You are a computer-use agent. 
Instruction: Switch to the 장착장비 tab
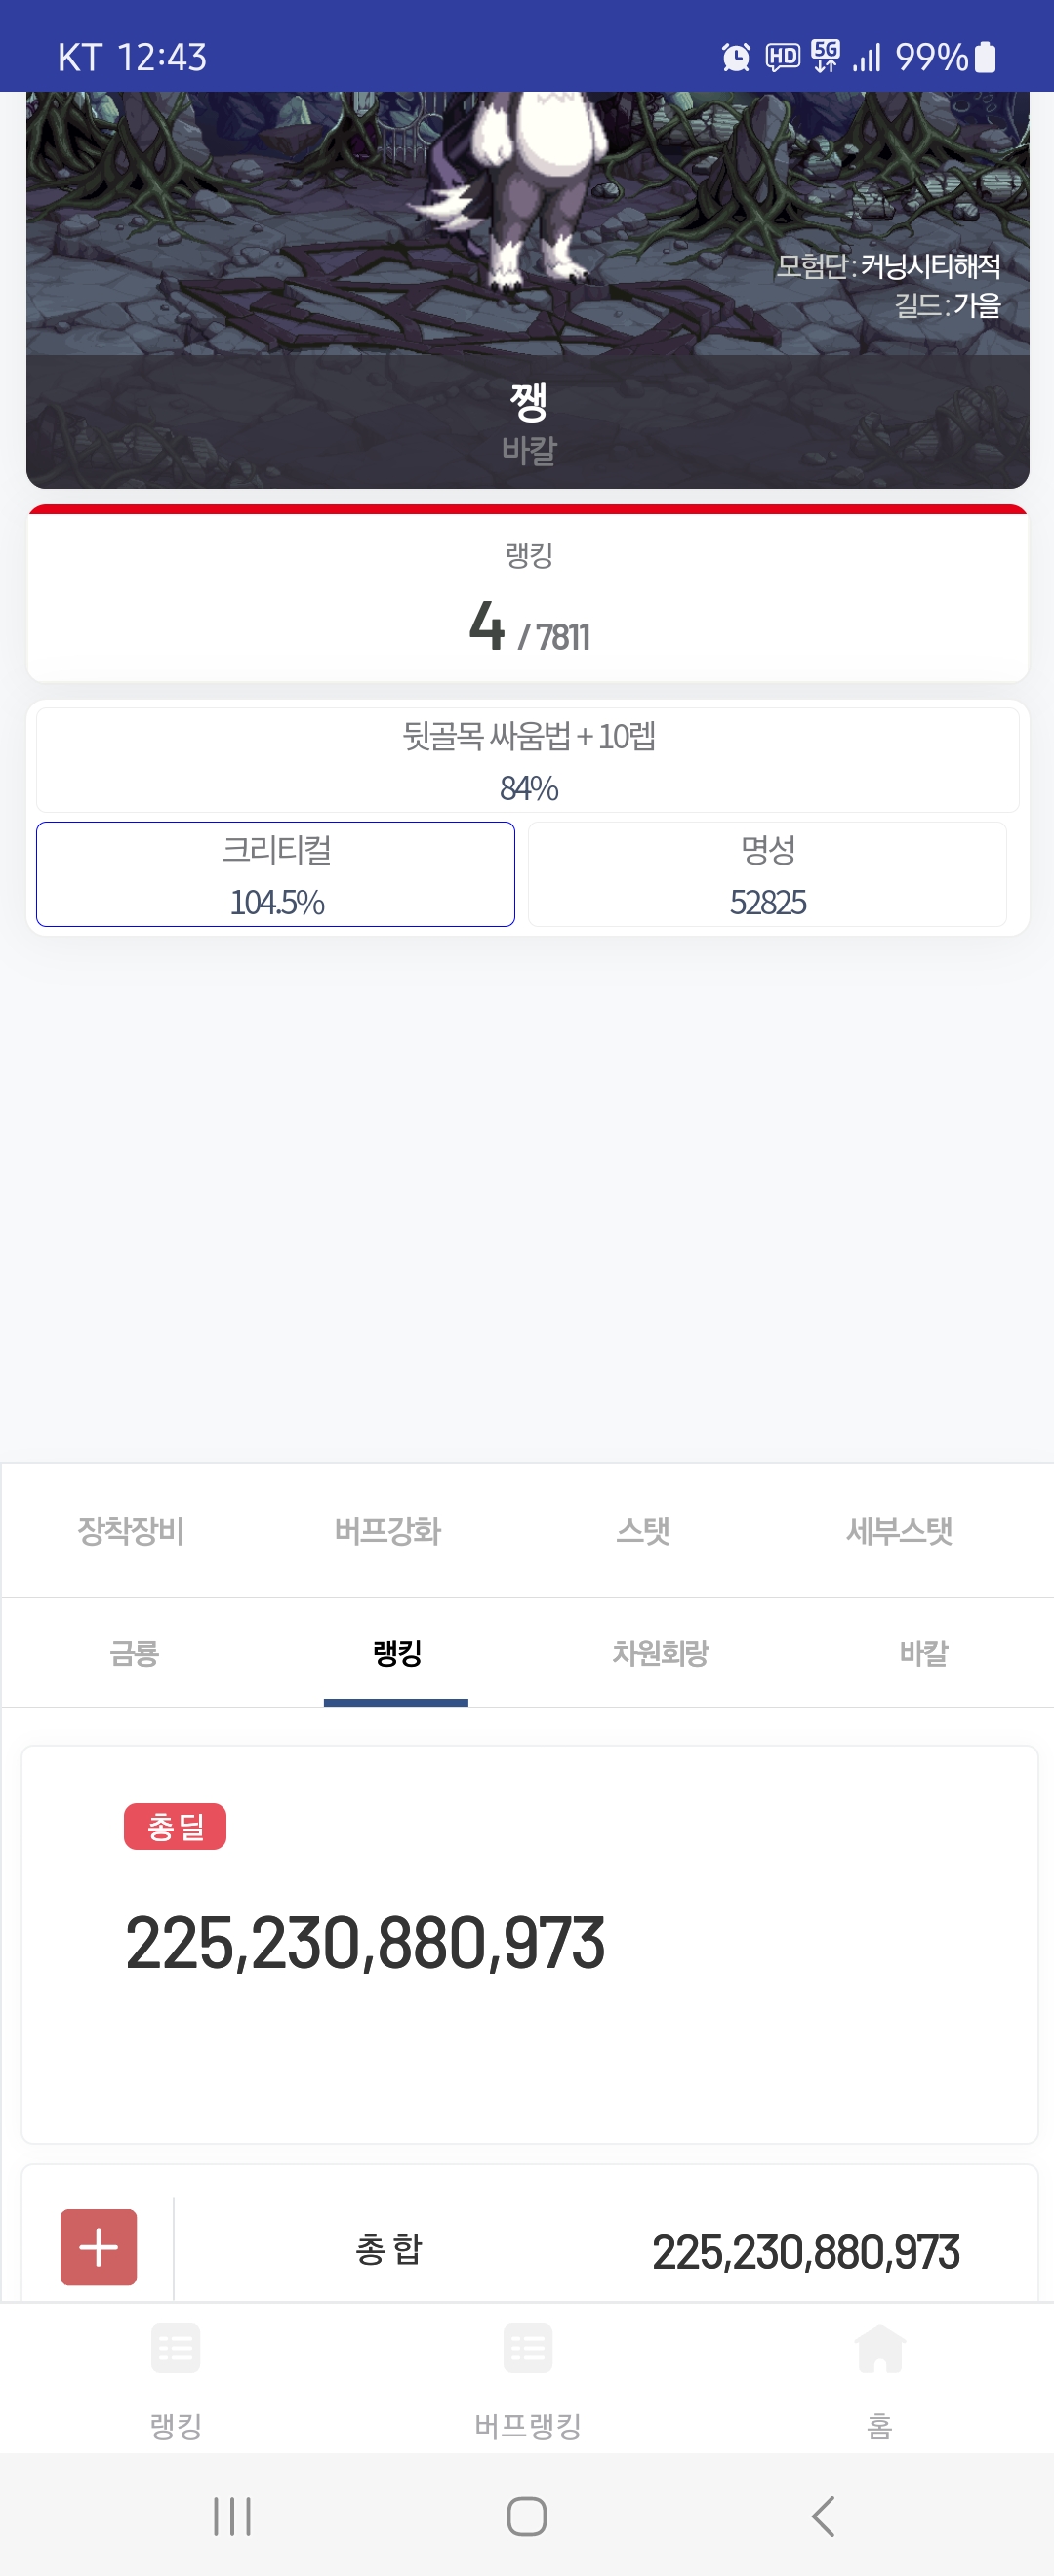tap(131, 1530)
